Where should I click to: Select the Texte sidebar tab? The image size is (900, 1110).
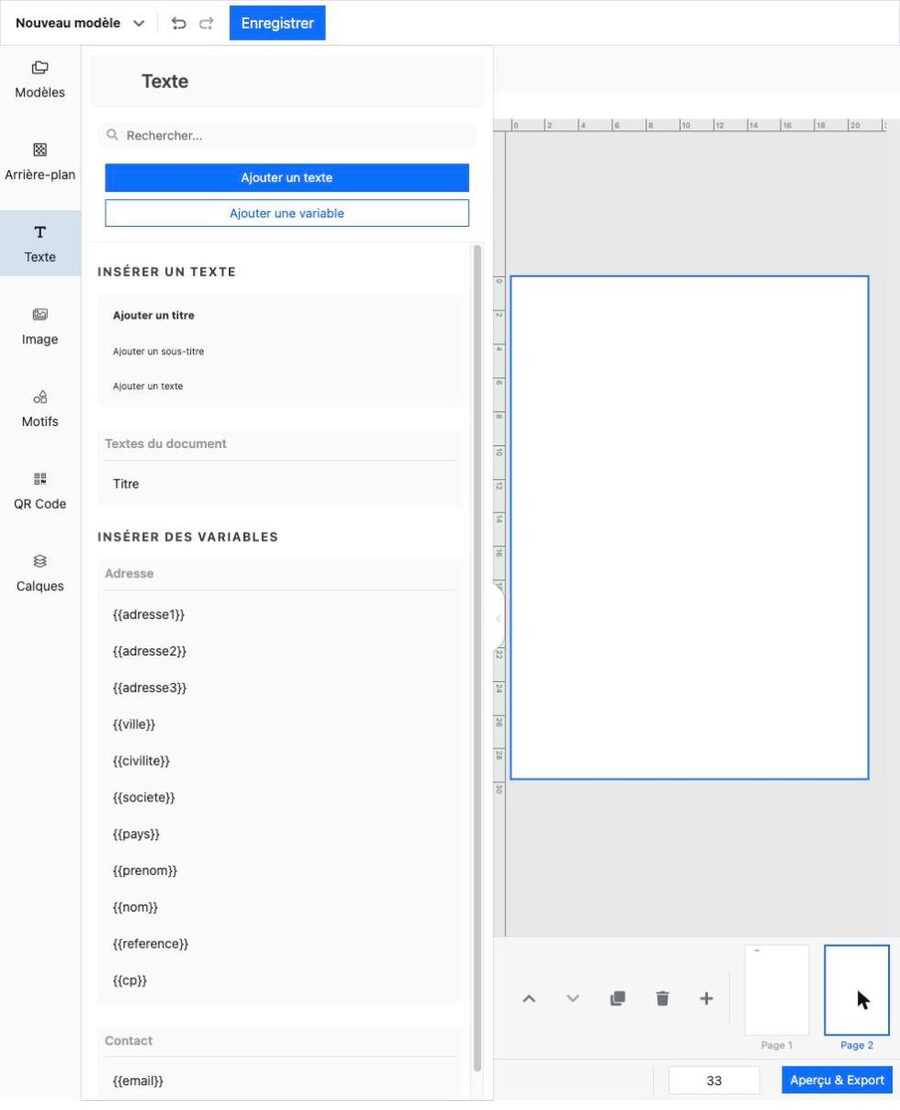click(40, 244)
